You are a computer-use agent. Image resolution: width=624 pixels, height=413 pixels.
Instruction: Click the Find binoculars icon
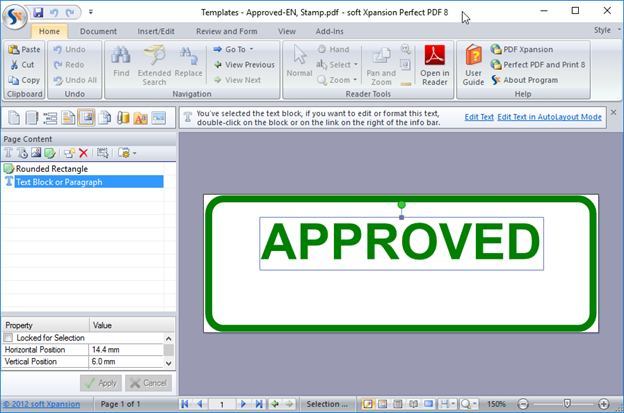(121, 64)
